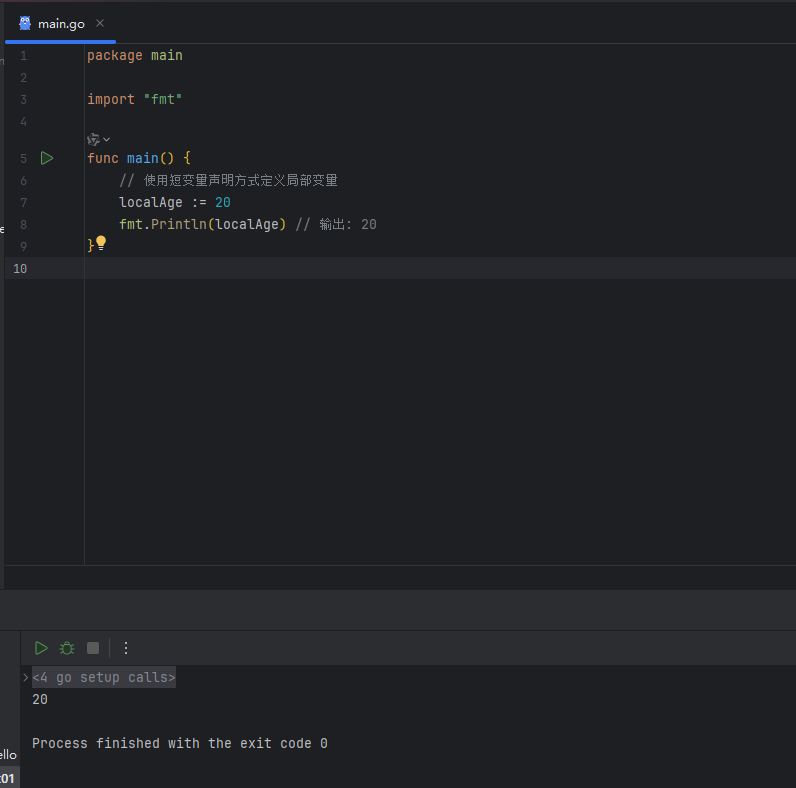Open the dropdown arrow next to AI icon

[107, 139]
